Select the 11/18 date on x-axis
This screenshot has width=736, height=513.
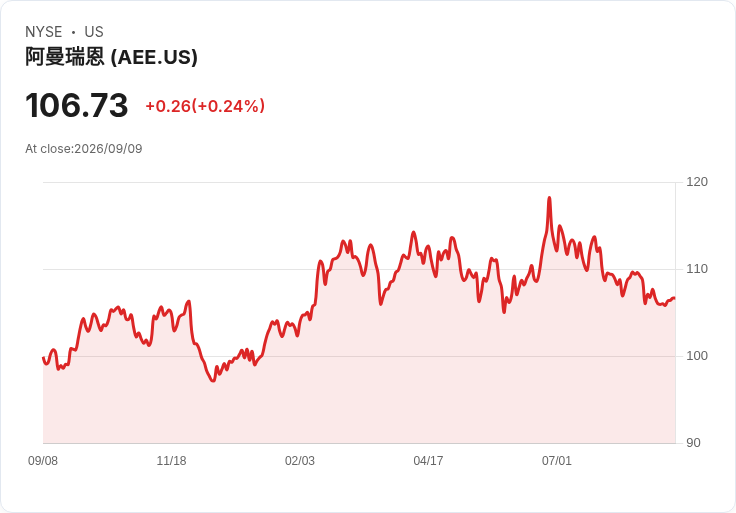171,461
